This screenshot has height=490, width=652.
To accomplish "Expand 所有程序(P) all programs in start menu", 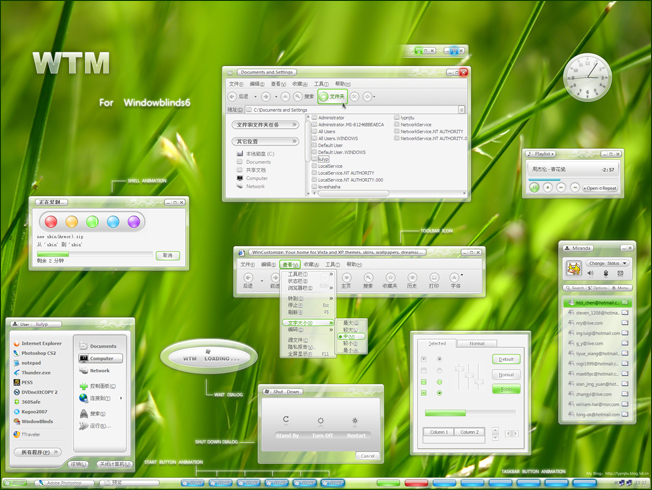I will pyautogui.click(x=37, y=452).
